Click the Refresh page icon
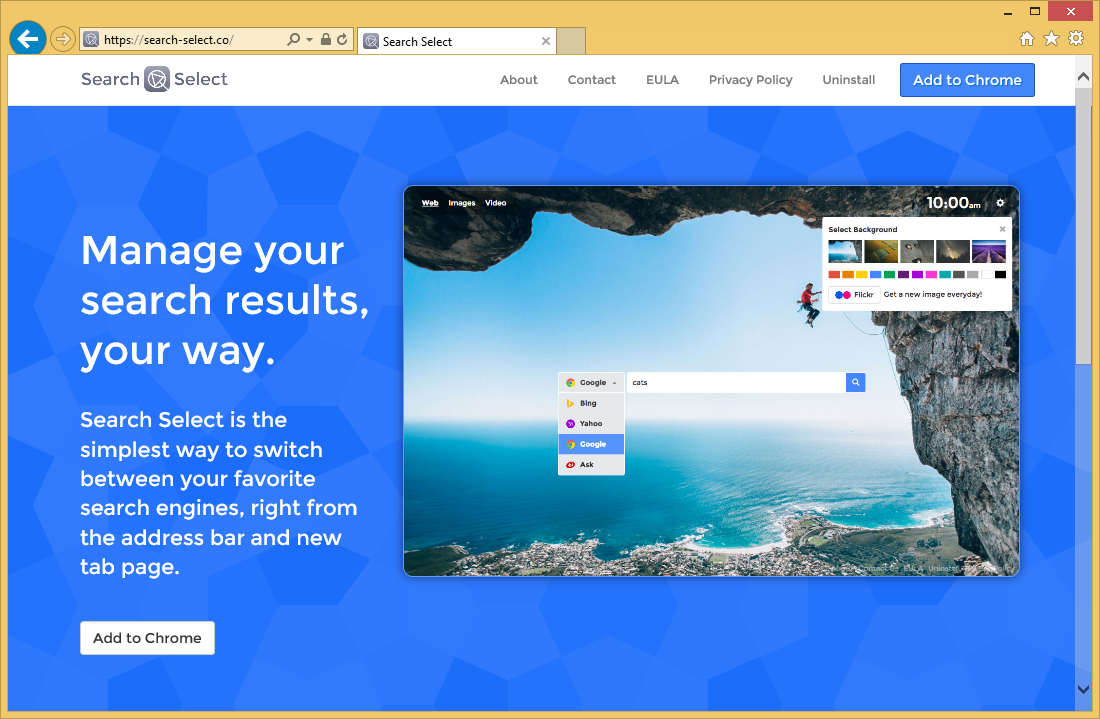Viewport: 1100px width, 719px height. [342, 39]
